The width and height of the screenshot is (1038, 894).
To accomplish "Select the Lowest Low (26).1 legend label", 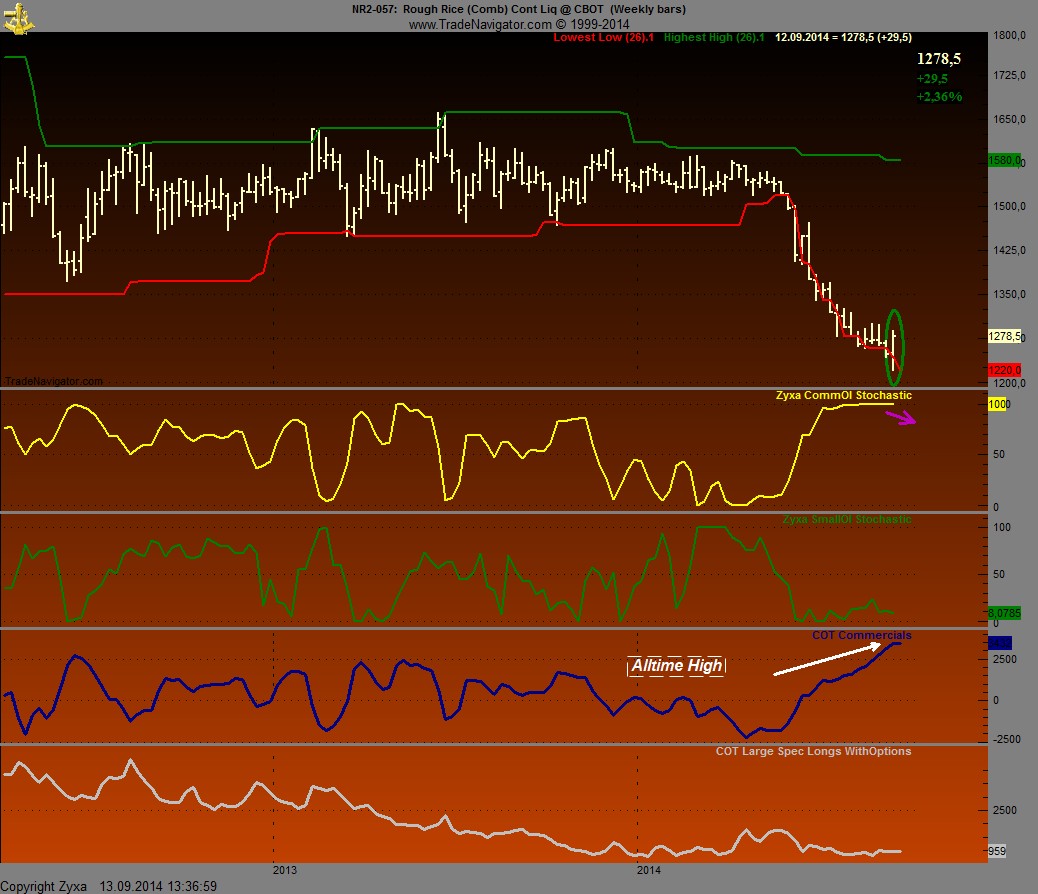I will pos(604,37).
